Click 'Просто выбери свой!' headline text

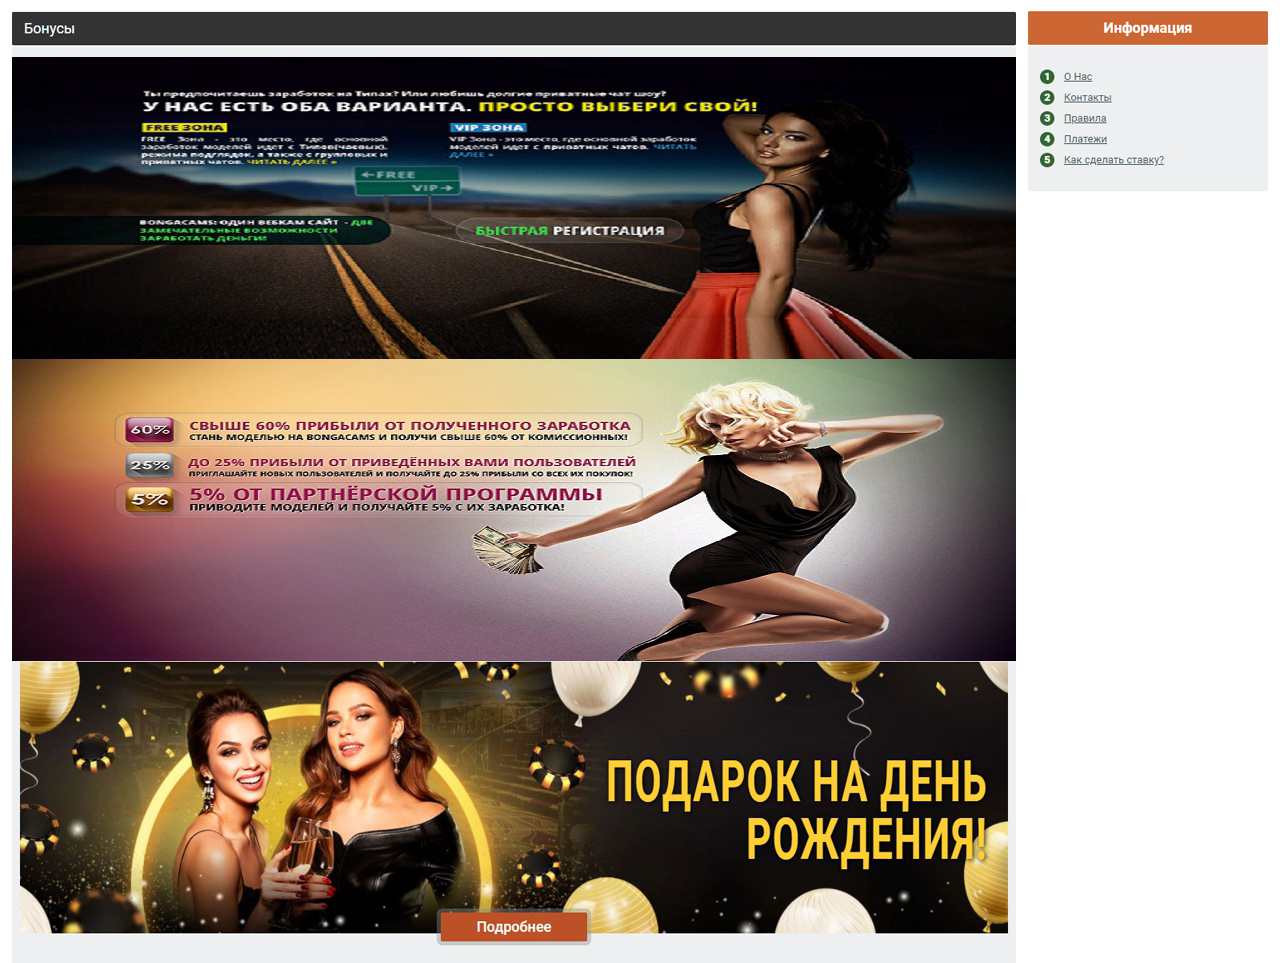[x=618, y=106]
